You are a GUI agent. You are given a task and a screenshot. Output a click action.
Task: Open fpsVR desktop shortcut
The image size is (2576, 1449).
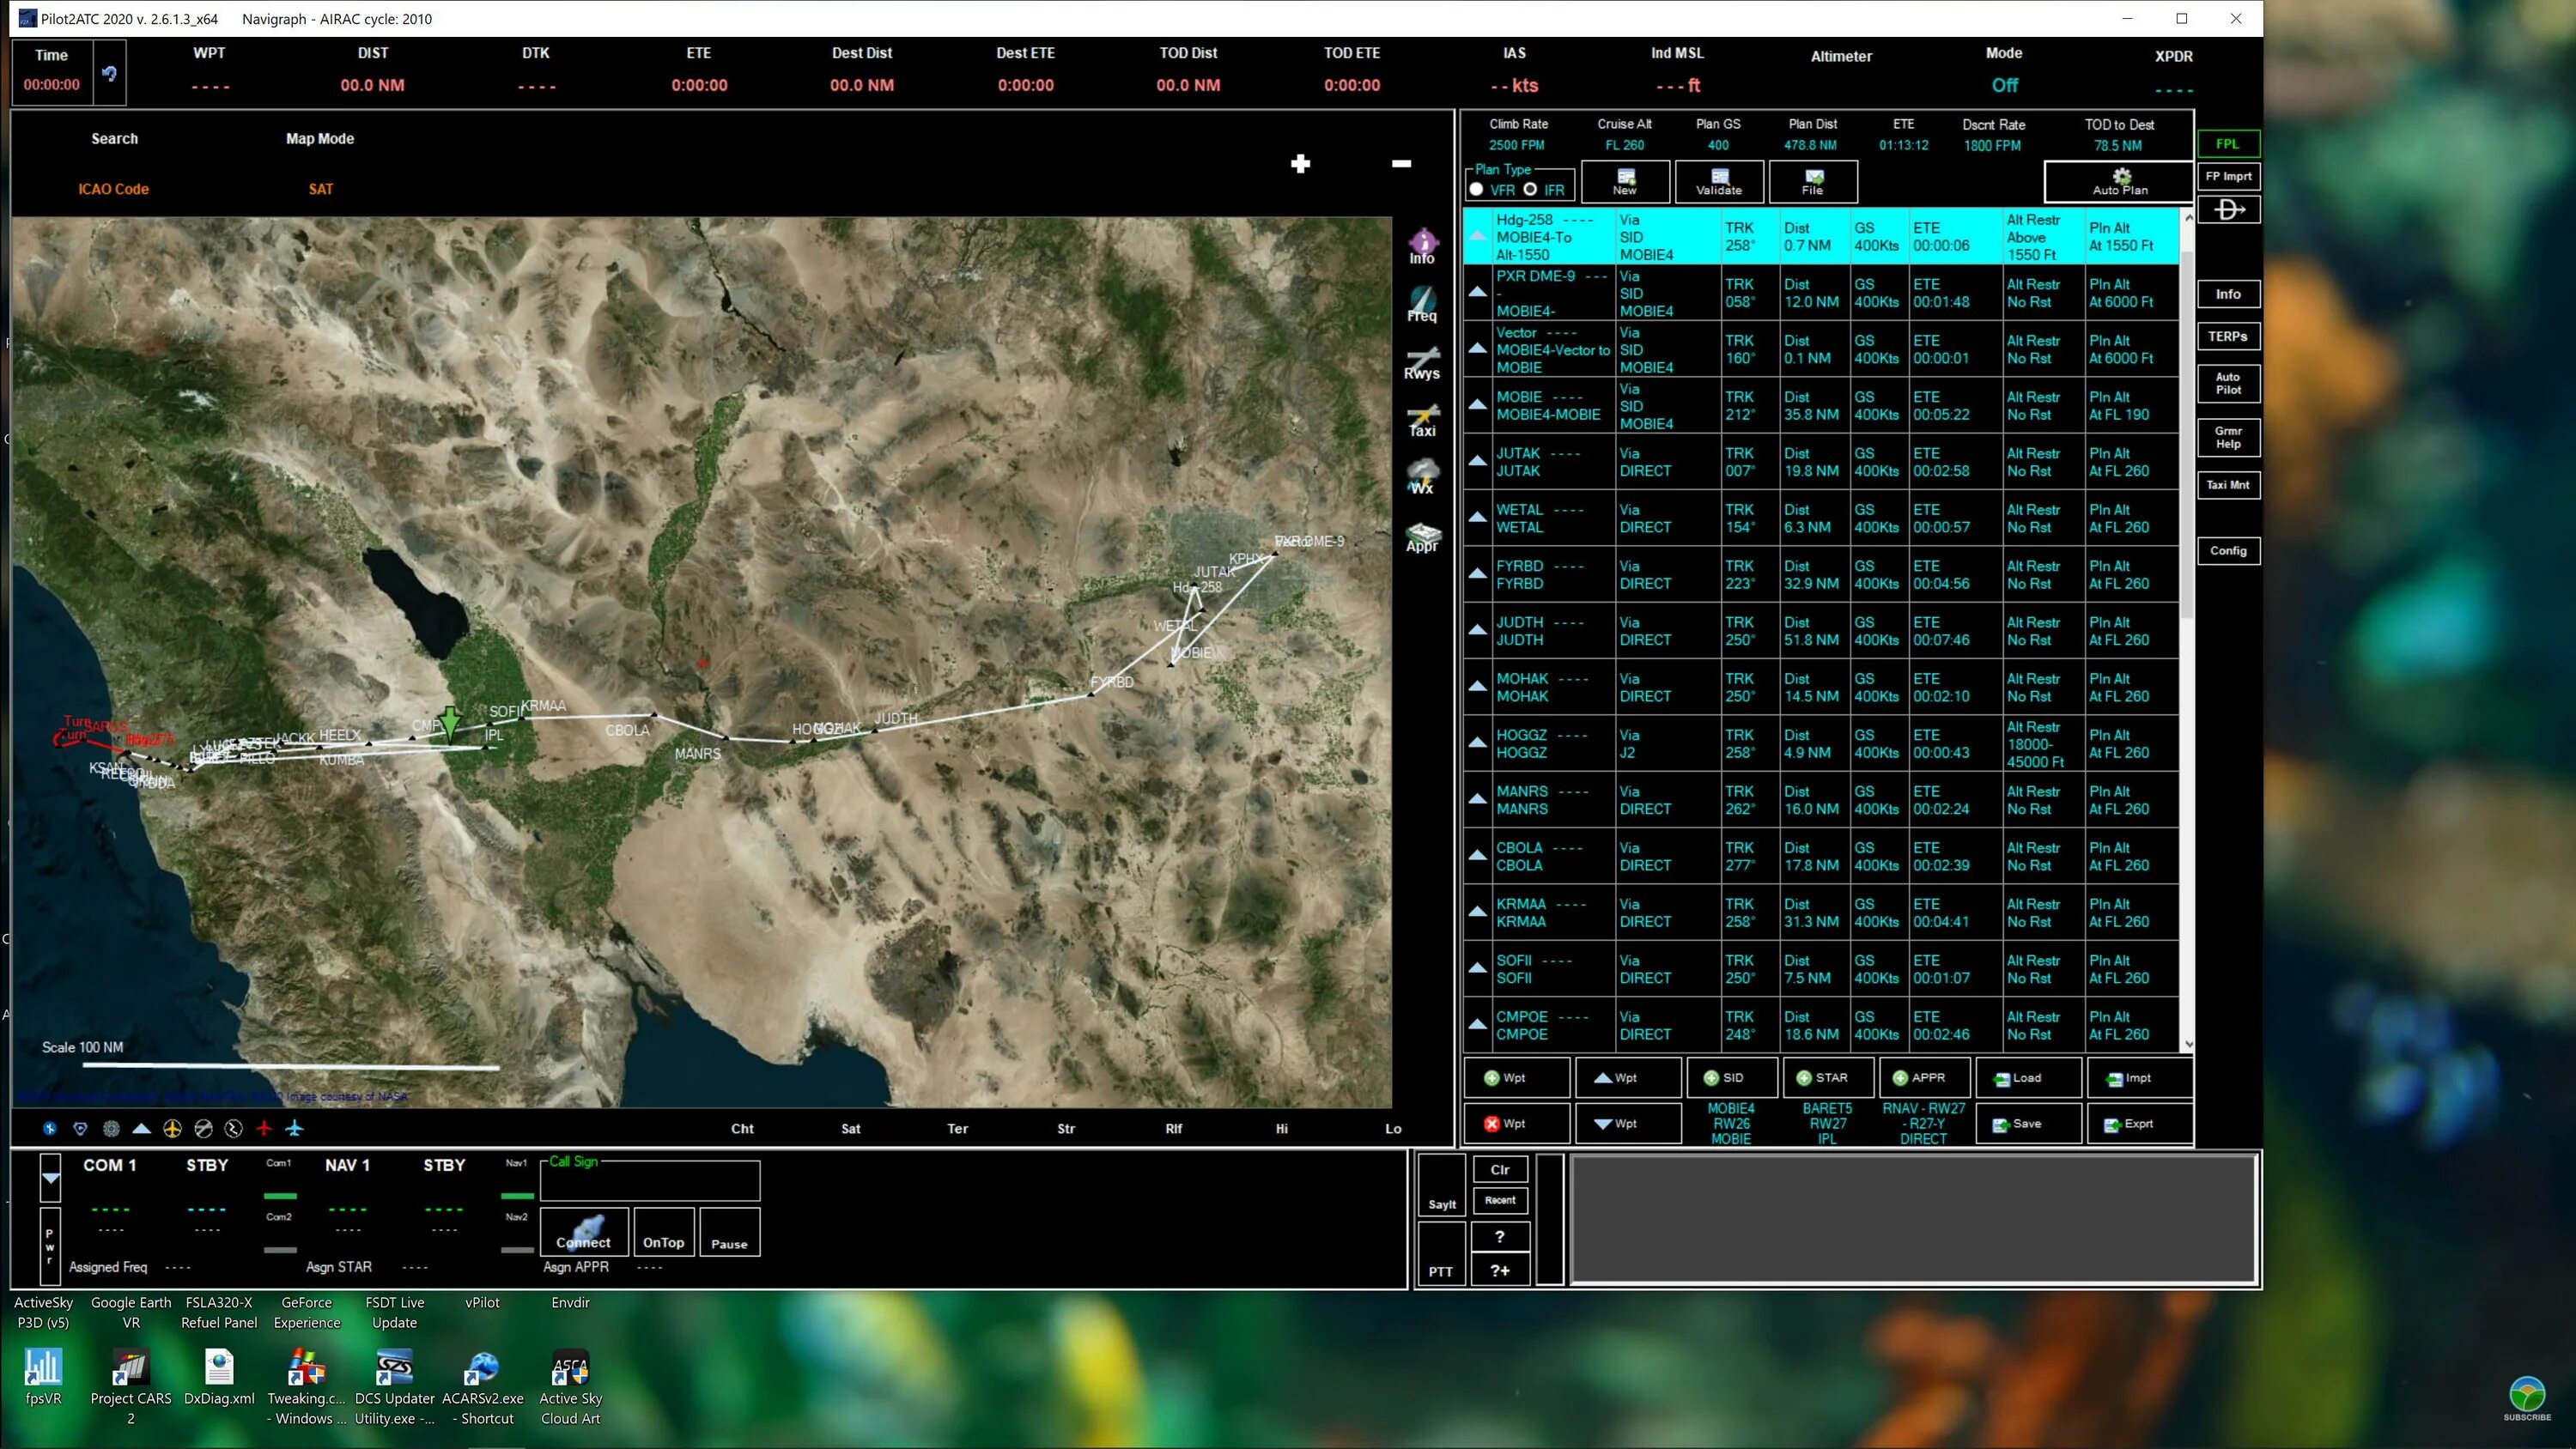point(44,1378)
